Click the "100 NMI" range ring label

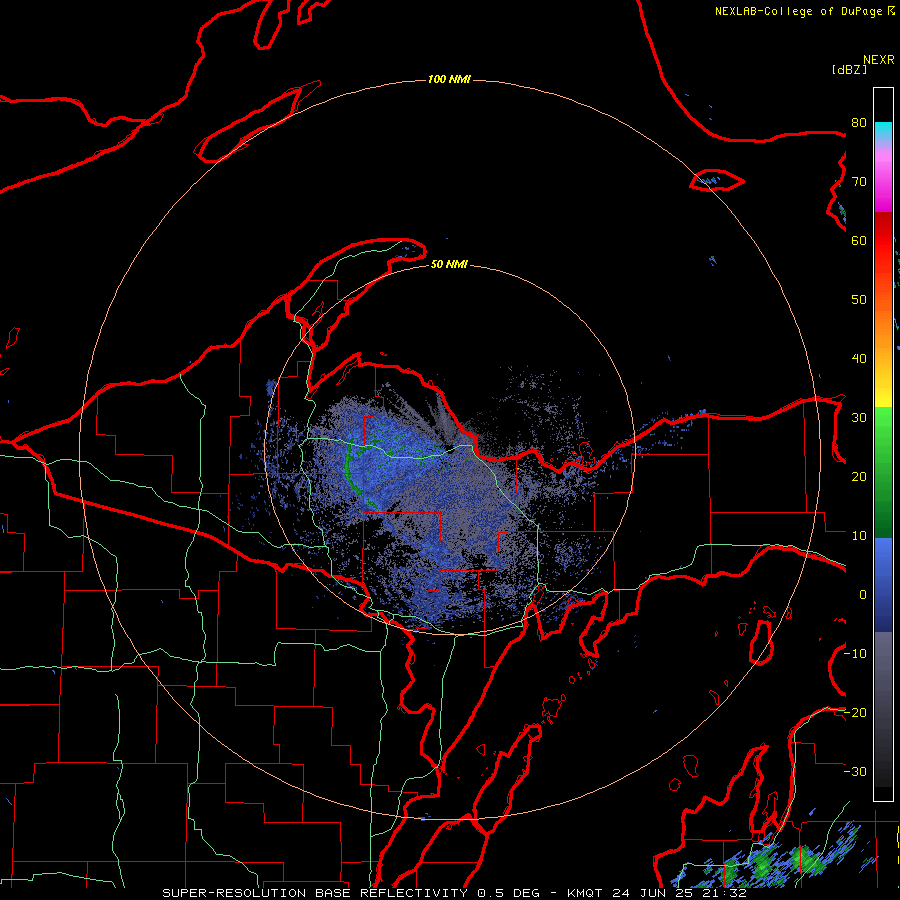449,79
